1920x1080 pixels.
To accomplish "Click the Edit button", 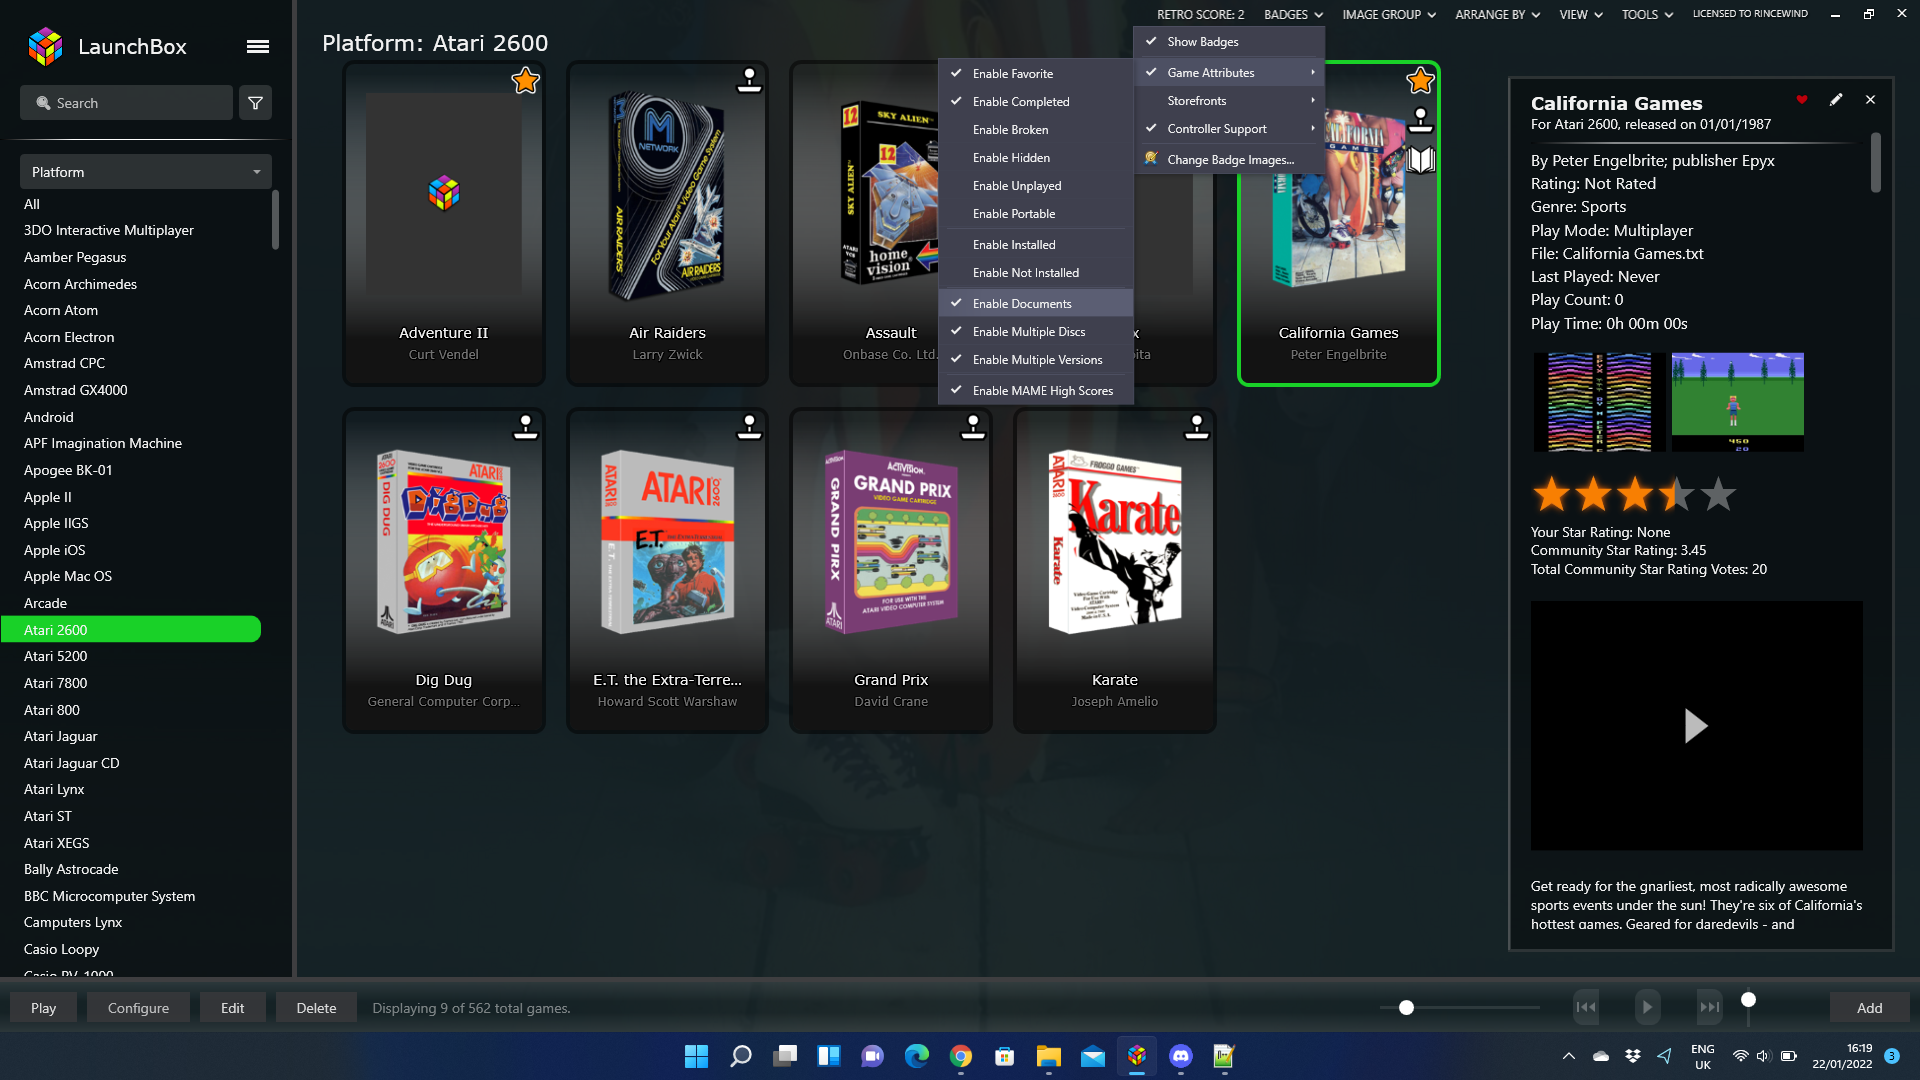I will click(232, 1008).
